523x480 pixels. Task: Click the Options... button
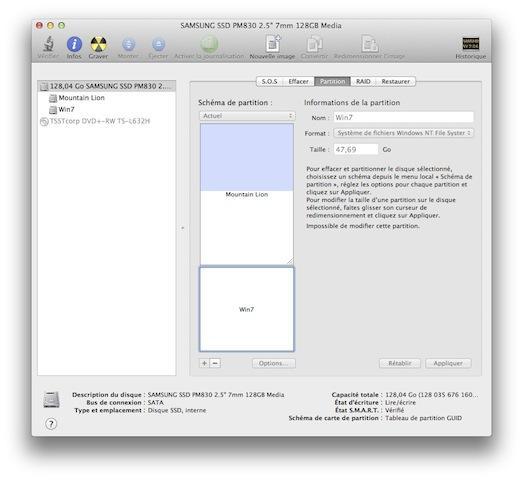pos(274,363)
